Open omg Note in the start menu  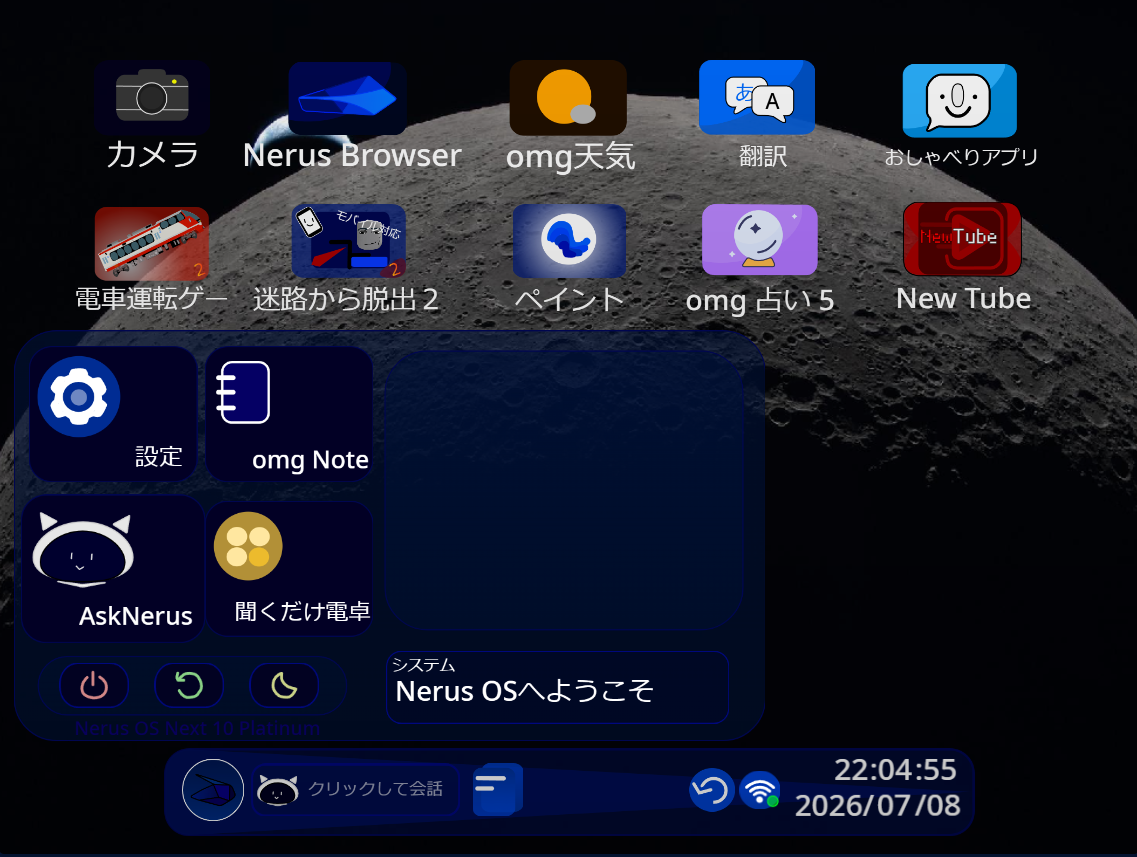pos(289,413)
